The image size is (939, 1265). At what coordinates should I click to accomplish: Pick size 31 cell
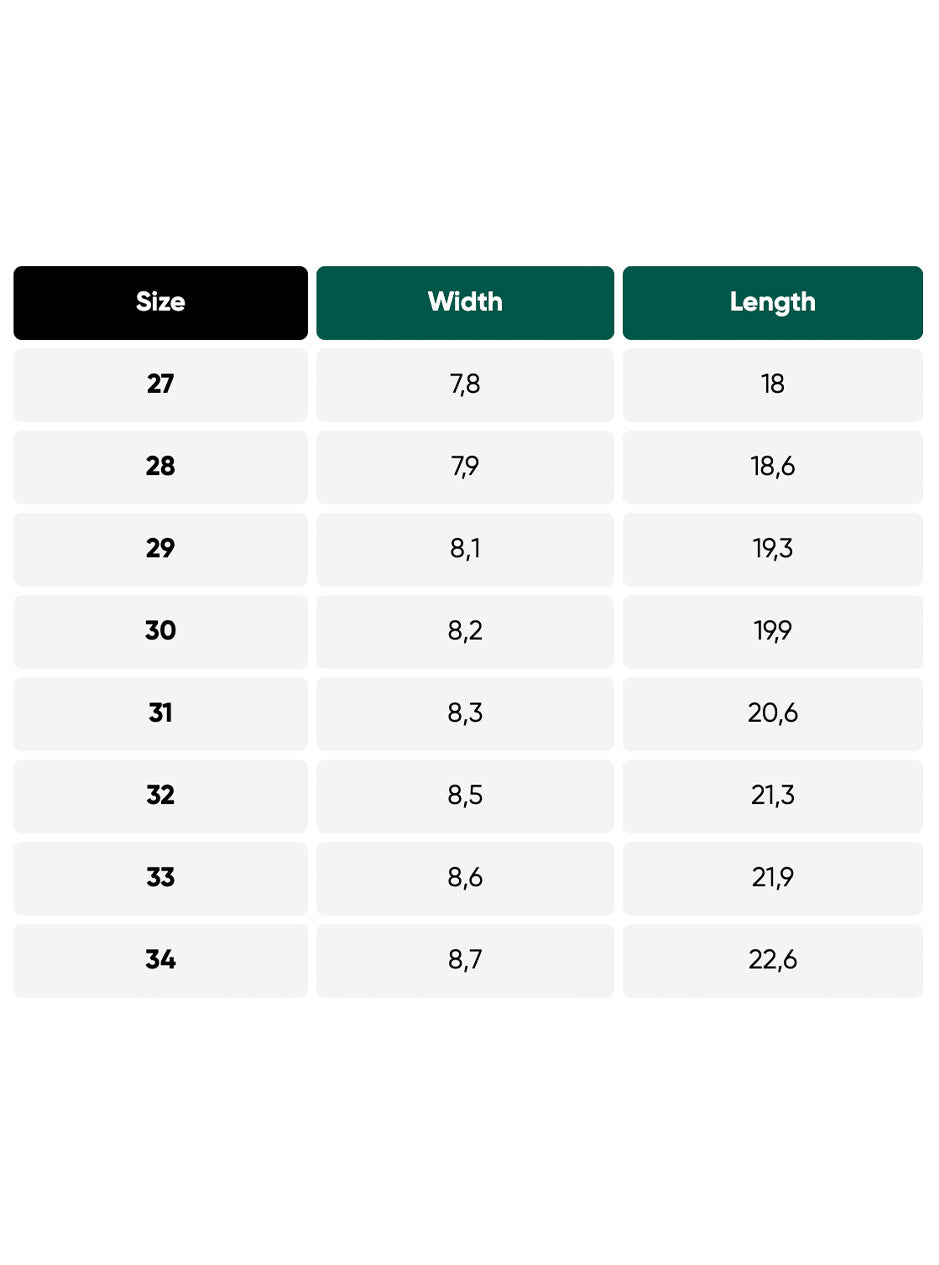pos(160,713)
